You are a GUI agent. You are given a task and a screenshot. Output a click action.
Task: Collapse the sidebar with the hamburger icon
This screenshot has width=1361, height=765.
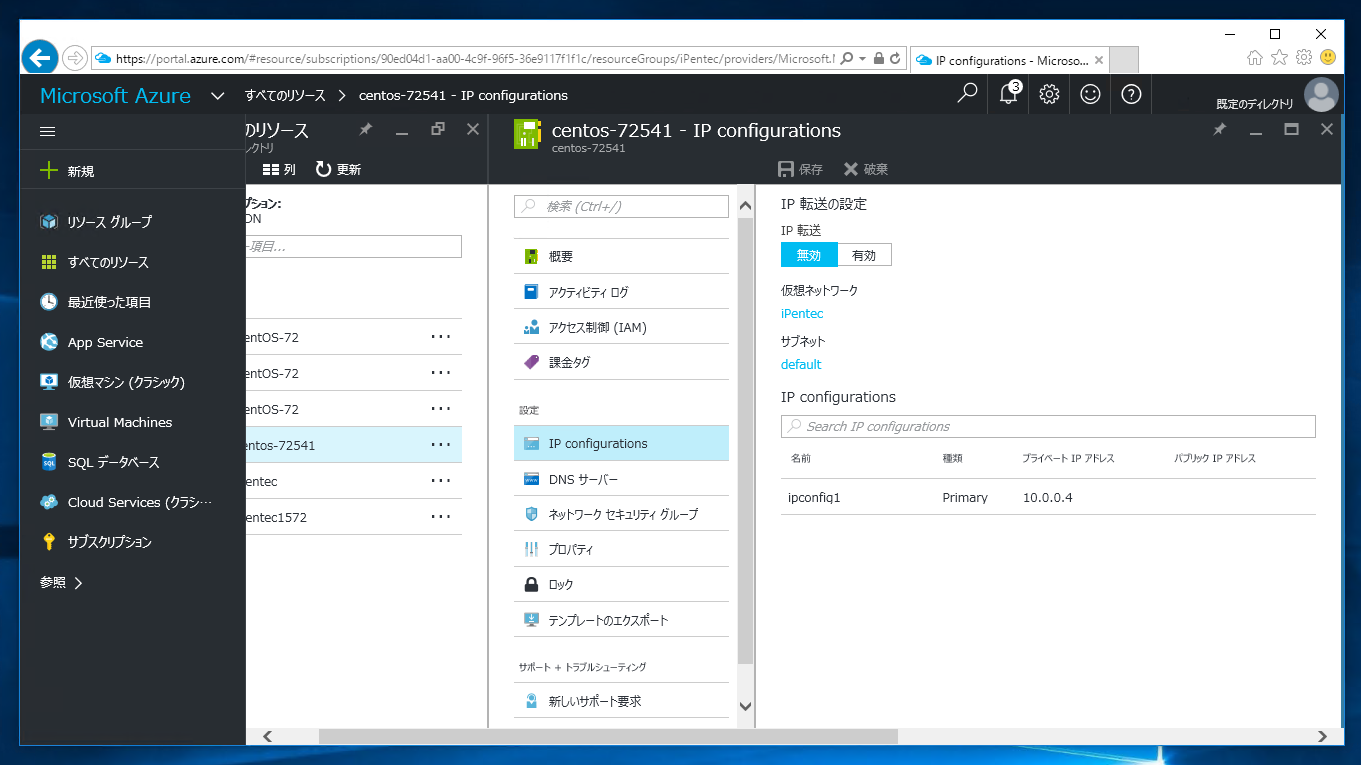coord(47,131)
